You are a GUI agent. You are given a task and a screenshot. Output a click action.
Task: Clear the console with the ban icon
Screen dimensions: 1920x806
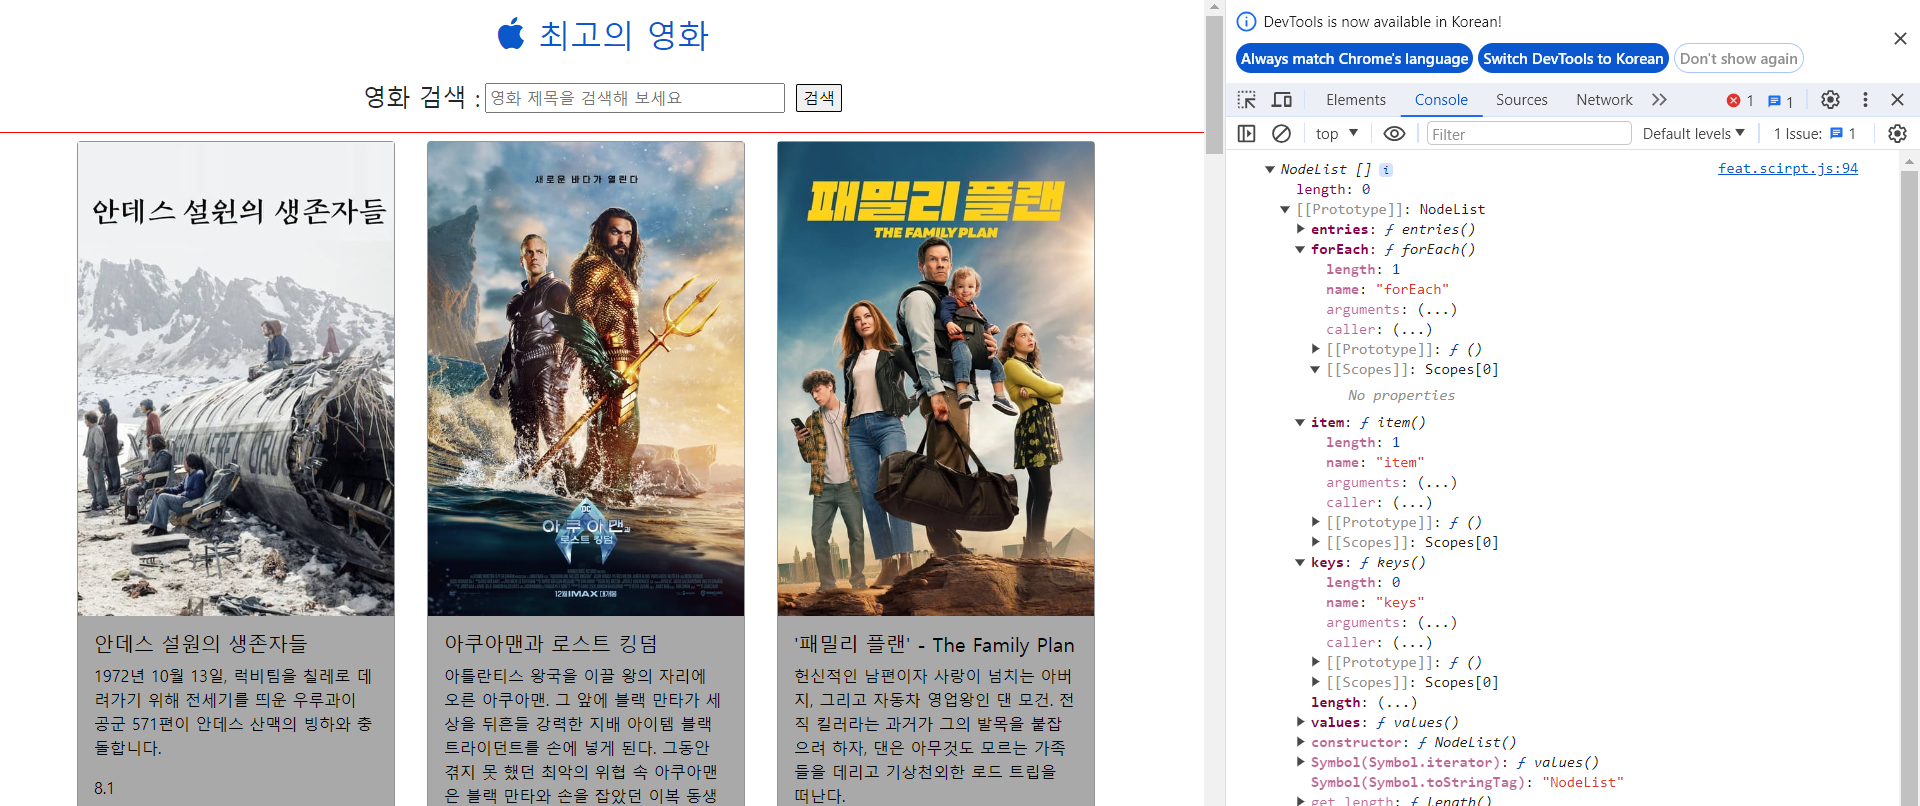click(1281, 133)
